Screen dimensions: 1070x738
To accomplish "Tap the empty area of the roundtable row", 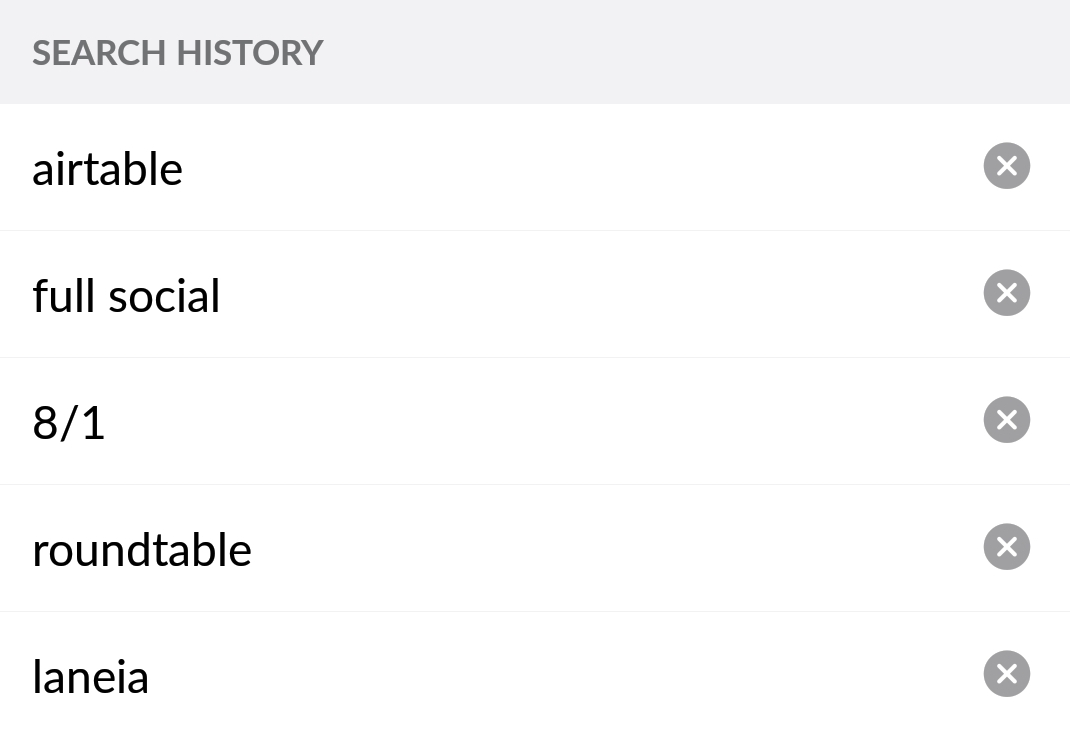I will tap(614, 548).
